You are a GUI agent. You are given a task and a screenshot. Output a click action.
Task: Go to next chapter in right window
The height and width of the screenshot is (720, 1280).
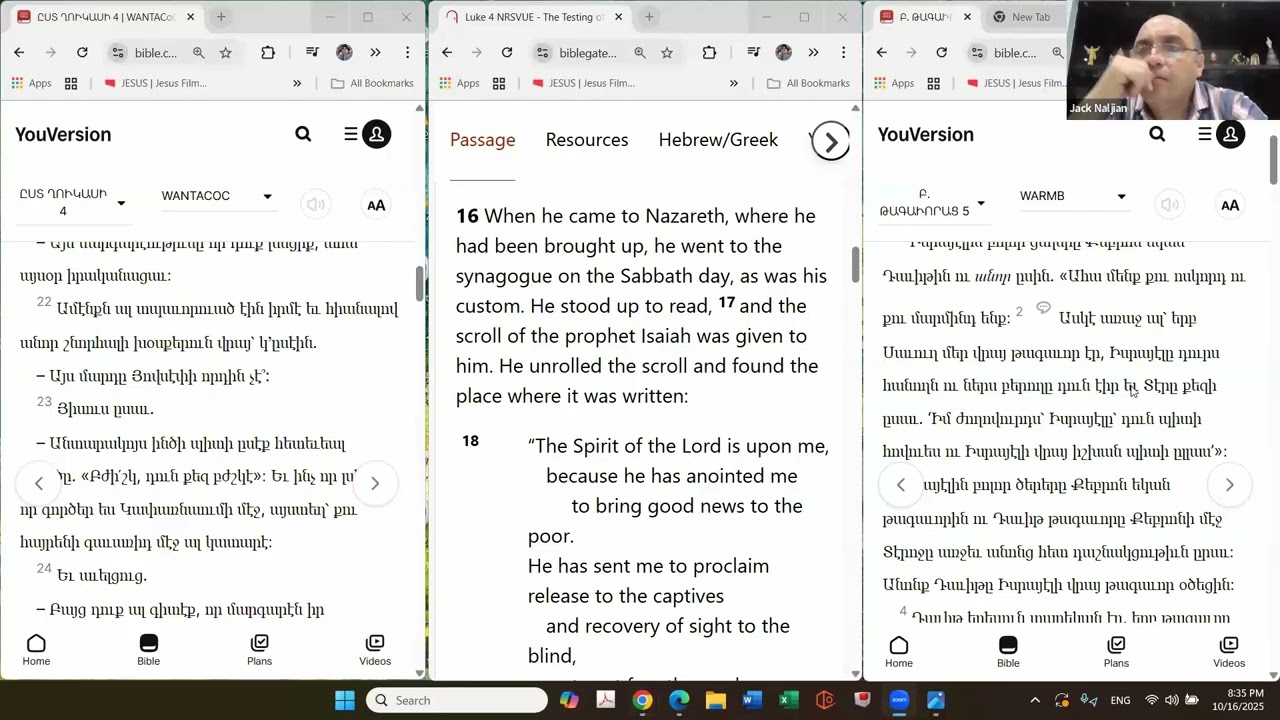point(1229,485)
